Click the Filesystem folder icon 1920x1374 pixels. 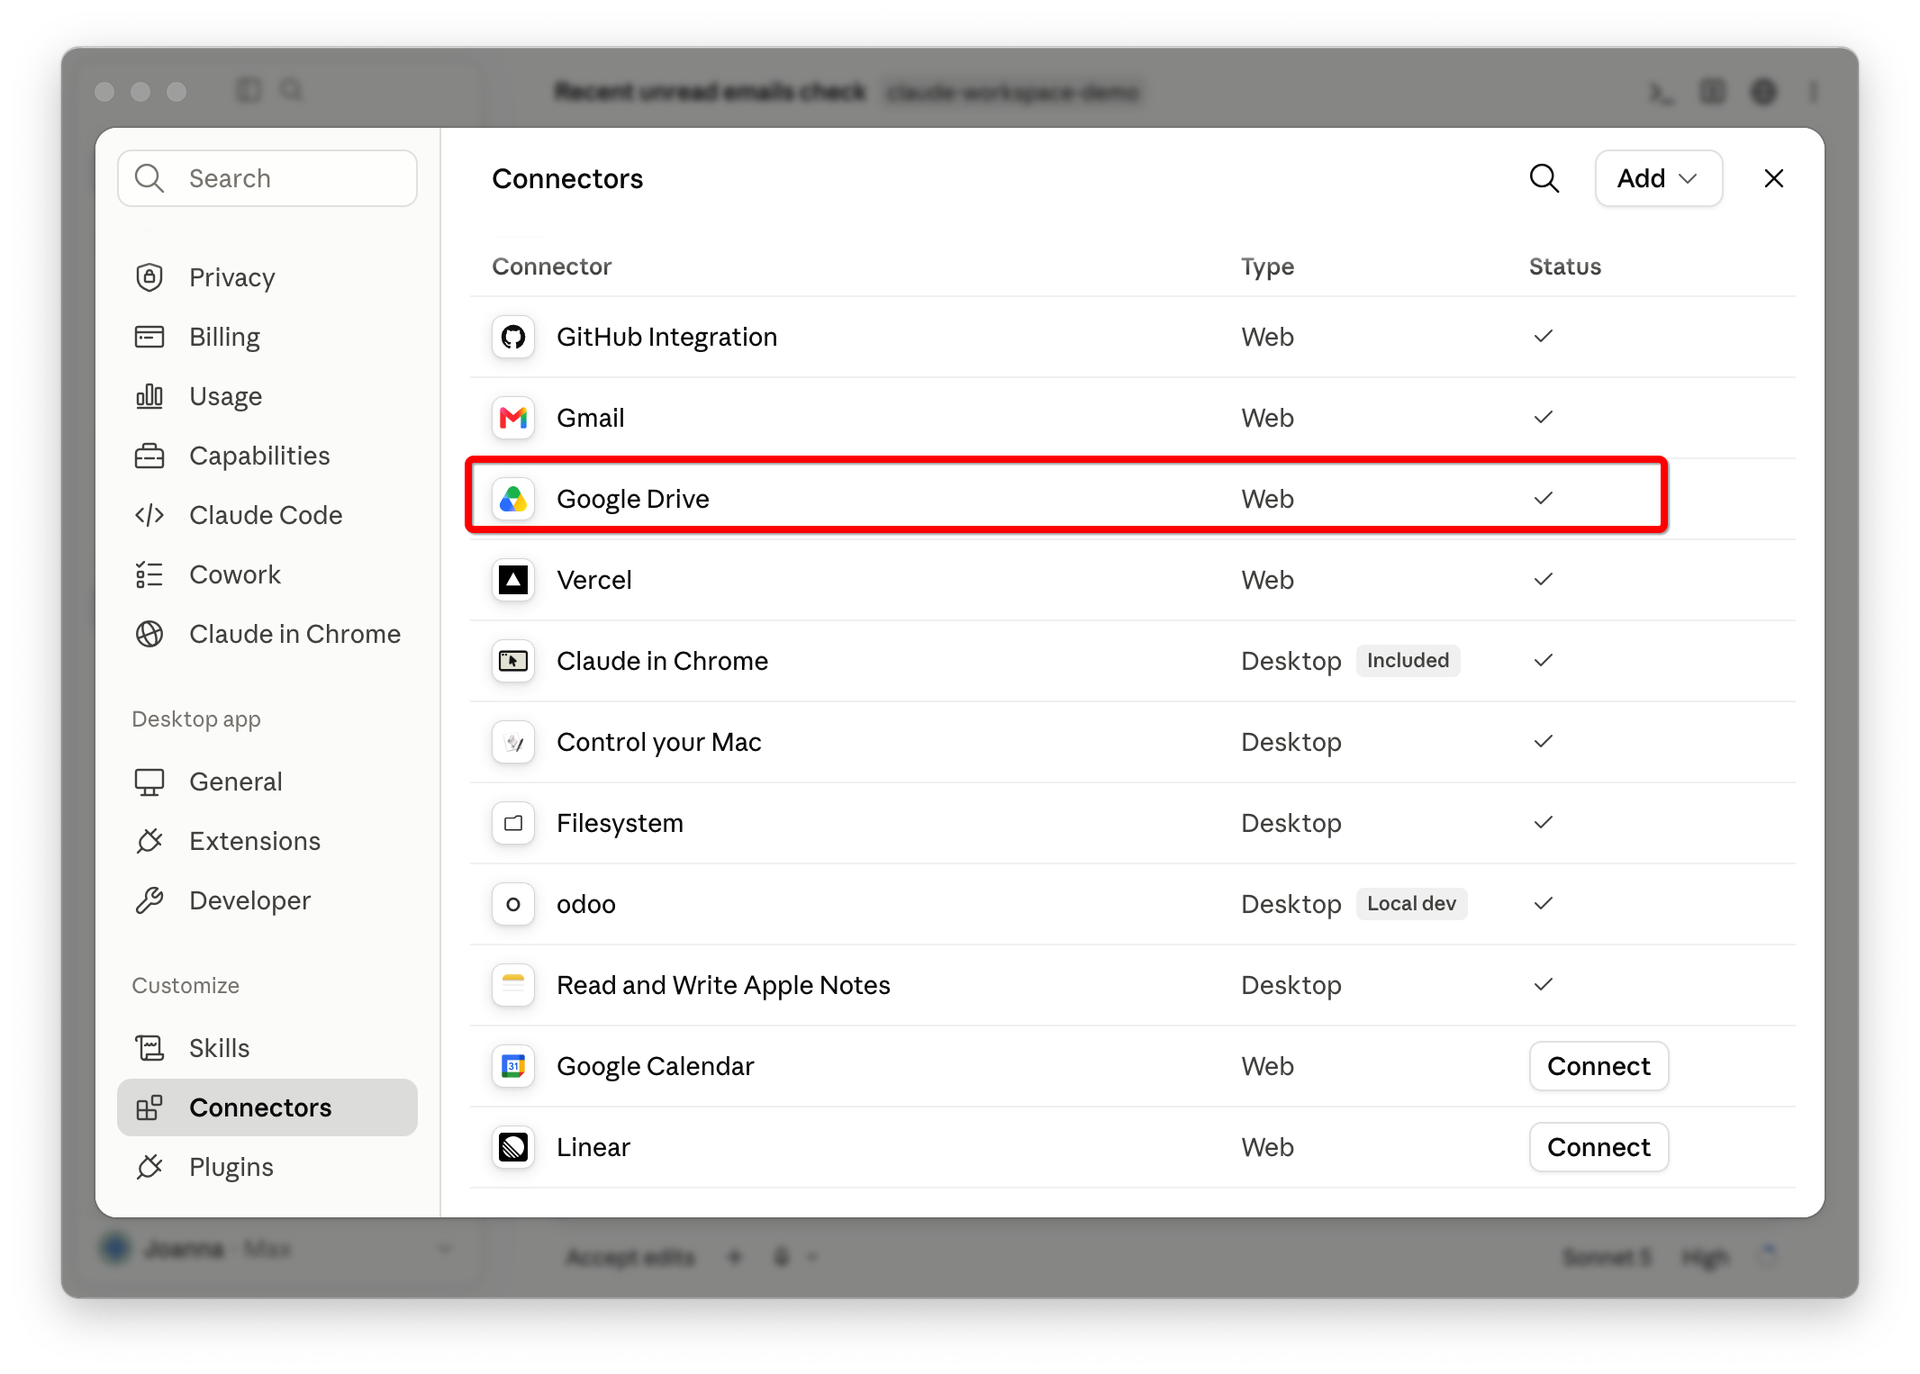click(x=513, y=823)
